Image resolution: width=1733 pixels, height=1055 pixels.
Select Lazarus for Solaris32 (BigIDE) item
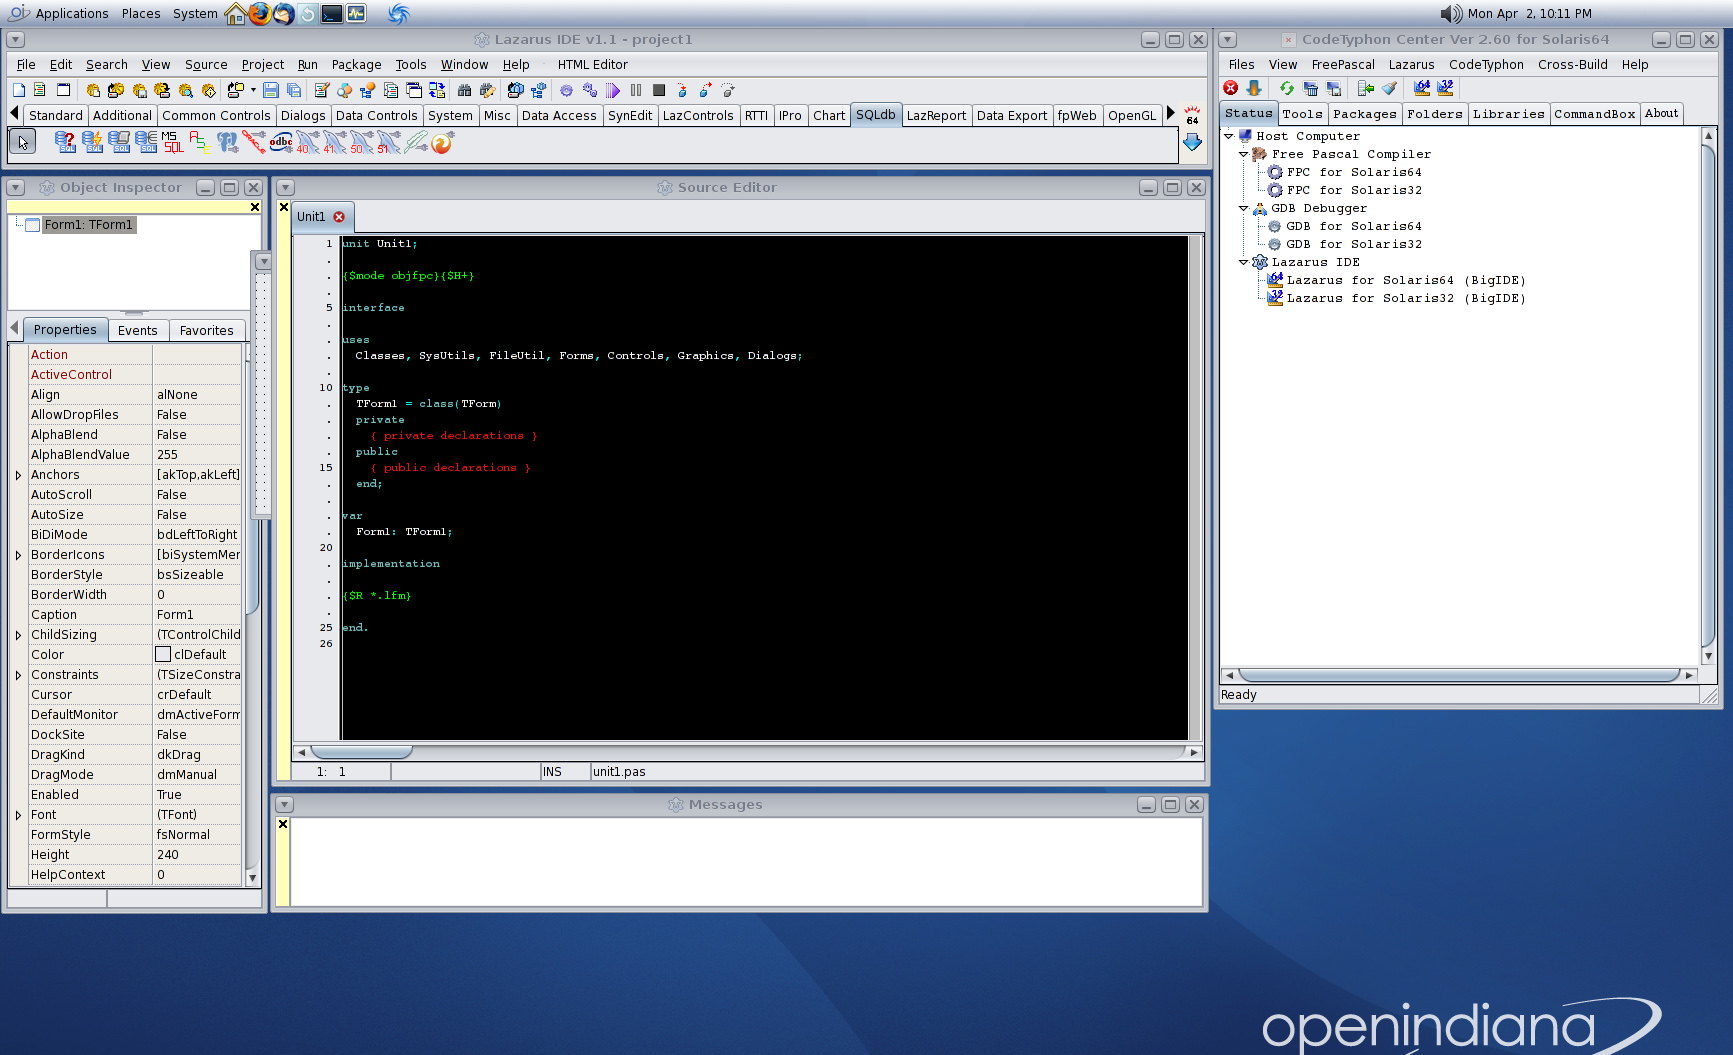click(1406, 298)
